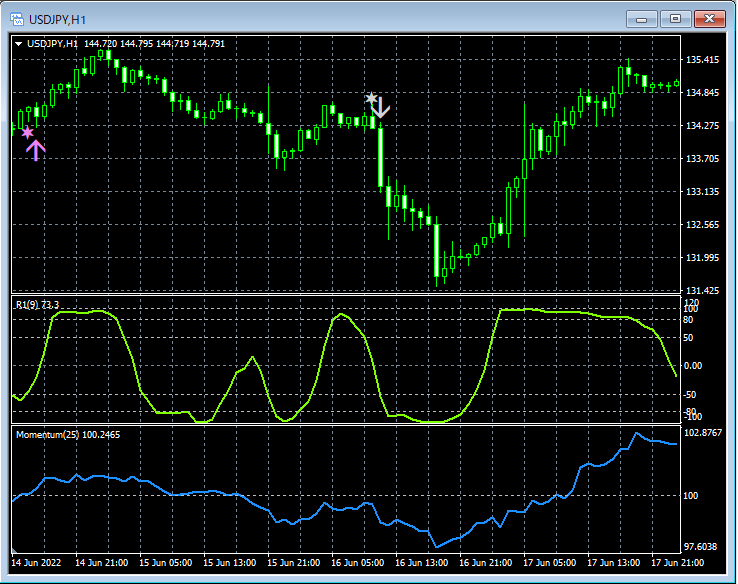The height and width of the screenshot is (584, 738).
Task: Maximize the USDJPY,H1 chart window
Action: [675, 18]
